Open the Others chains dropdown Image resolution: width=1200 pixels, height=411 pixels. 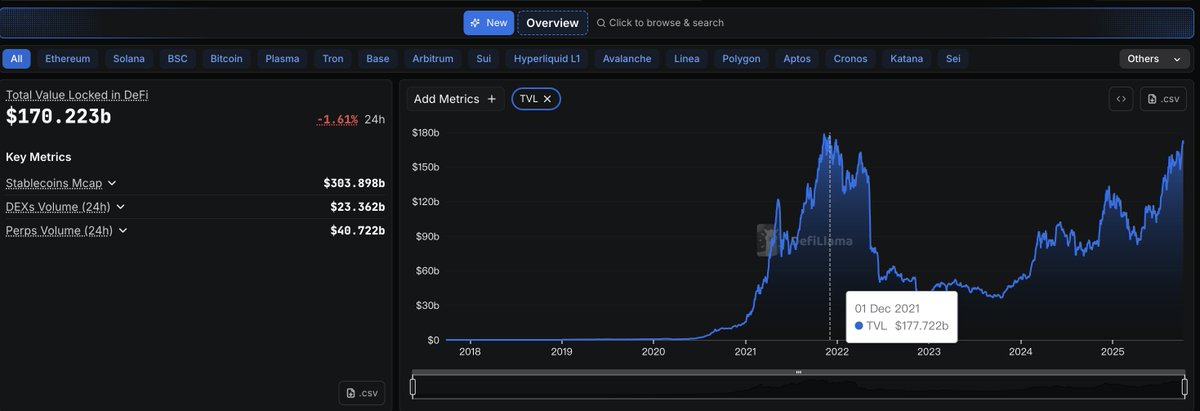click(x=1154, y=59)
